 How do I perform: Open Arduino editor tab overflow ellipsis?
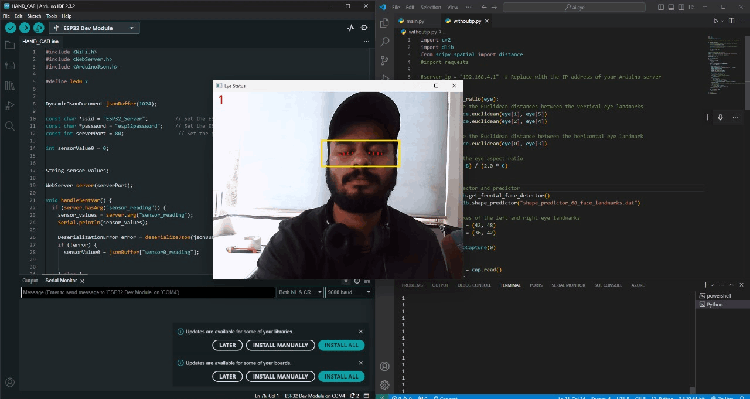(x=365, y=41)
